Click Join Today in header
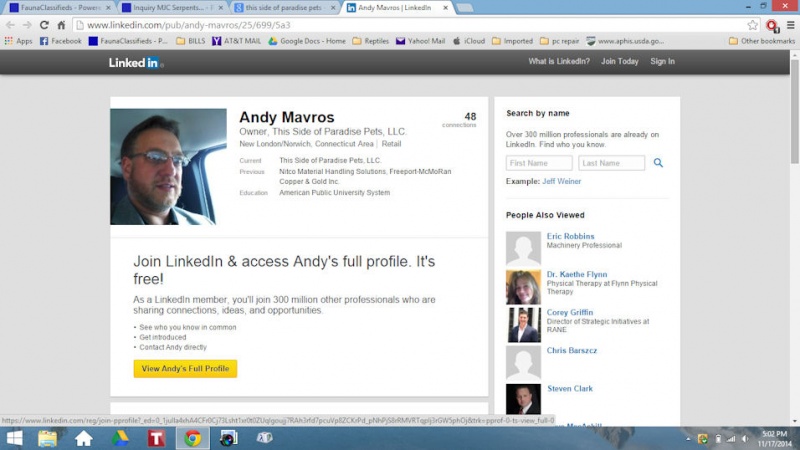 (619, 61)
